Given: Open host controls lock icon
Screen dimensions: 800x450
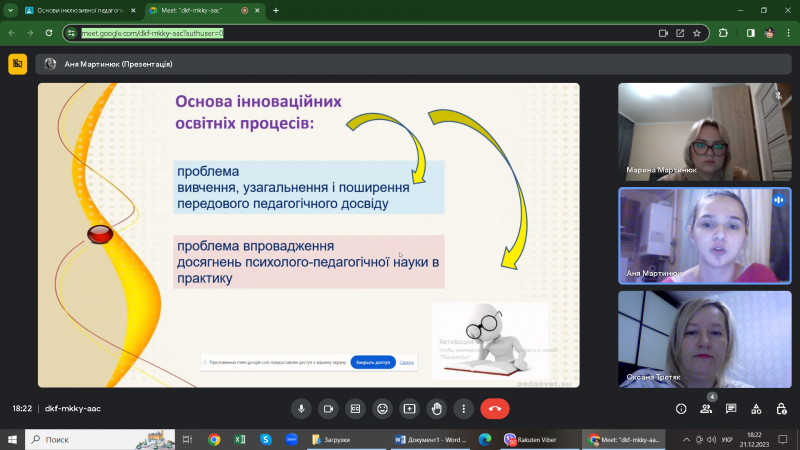Looking at the screenshot, I should [782, 408].
